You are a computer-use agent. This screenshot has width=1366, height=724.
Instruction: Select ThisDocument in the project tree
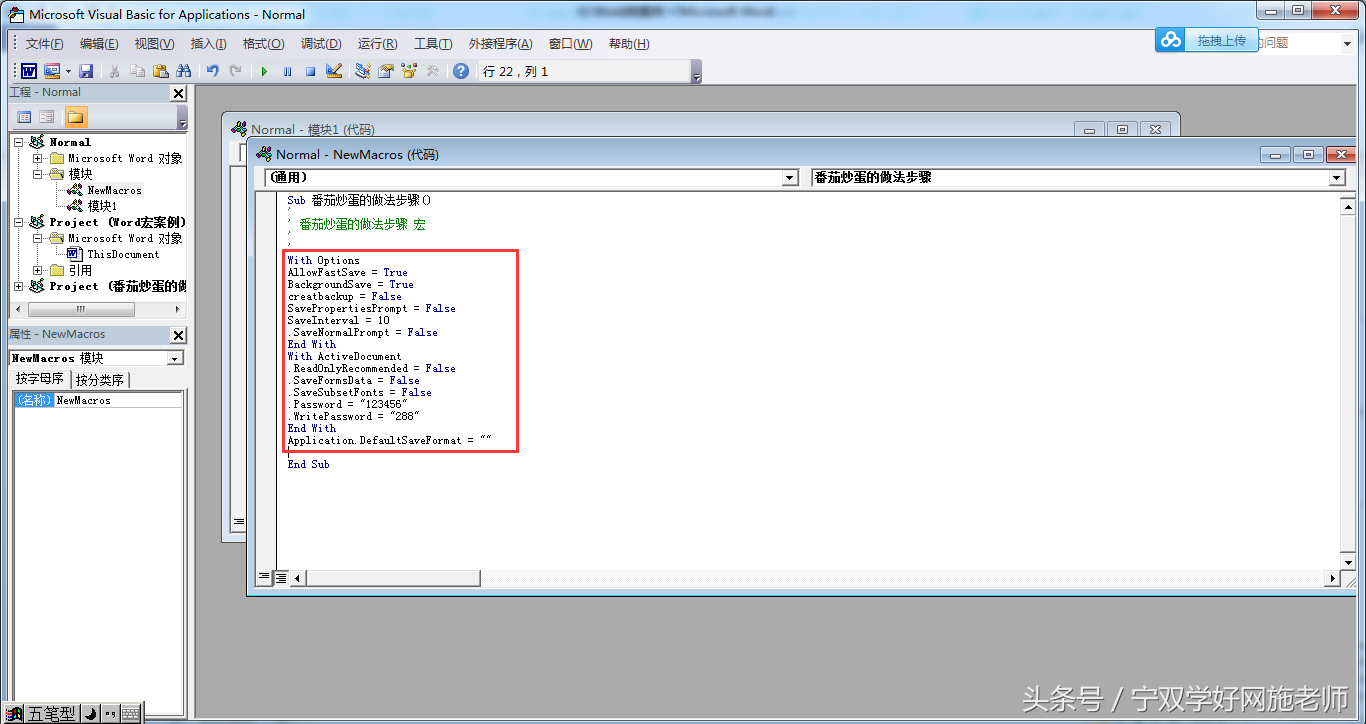pos(122,254)
